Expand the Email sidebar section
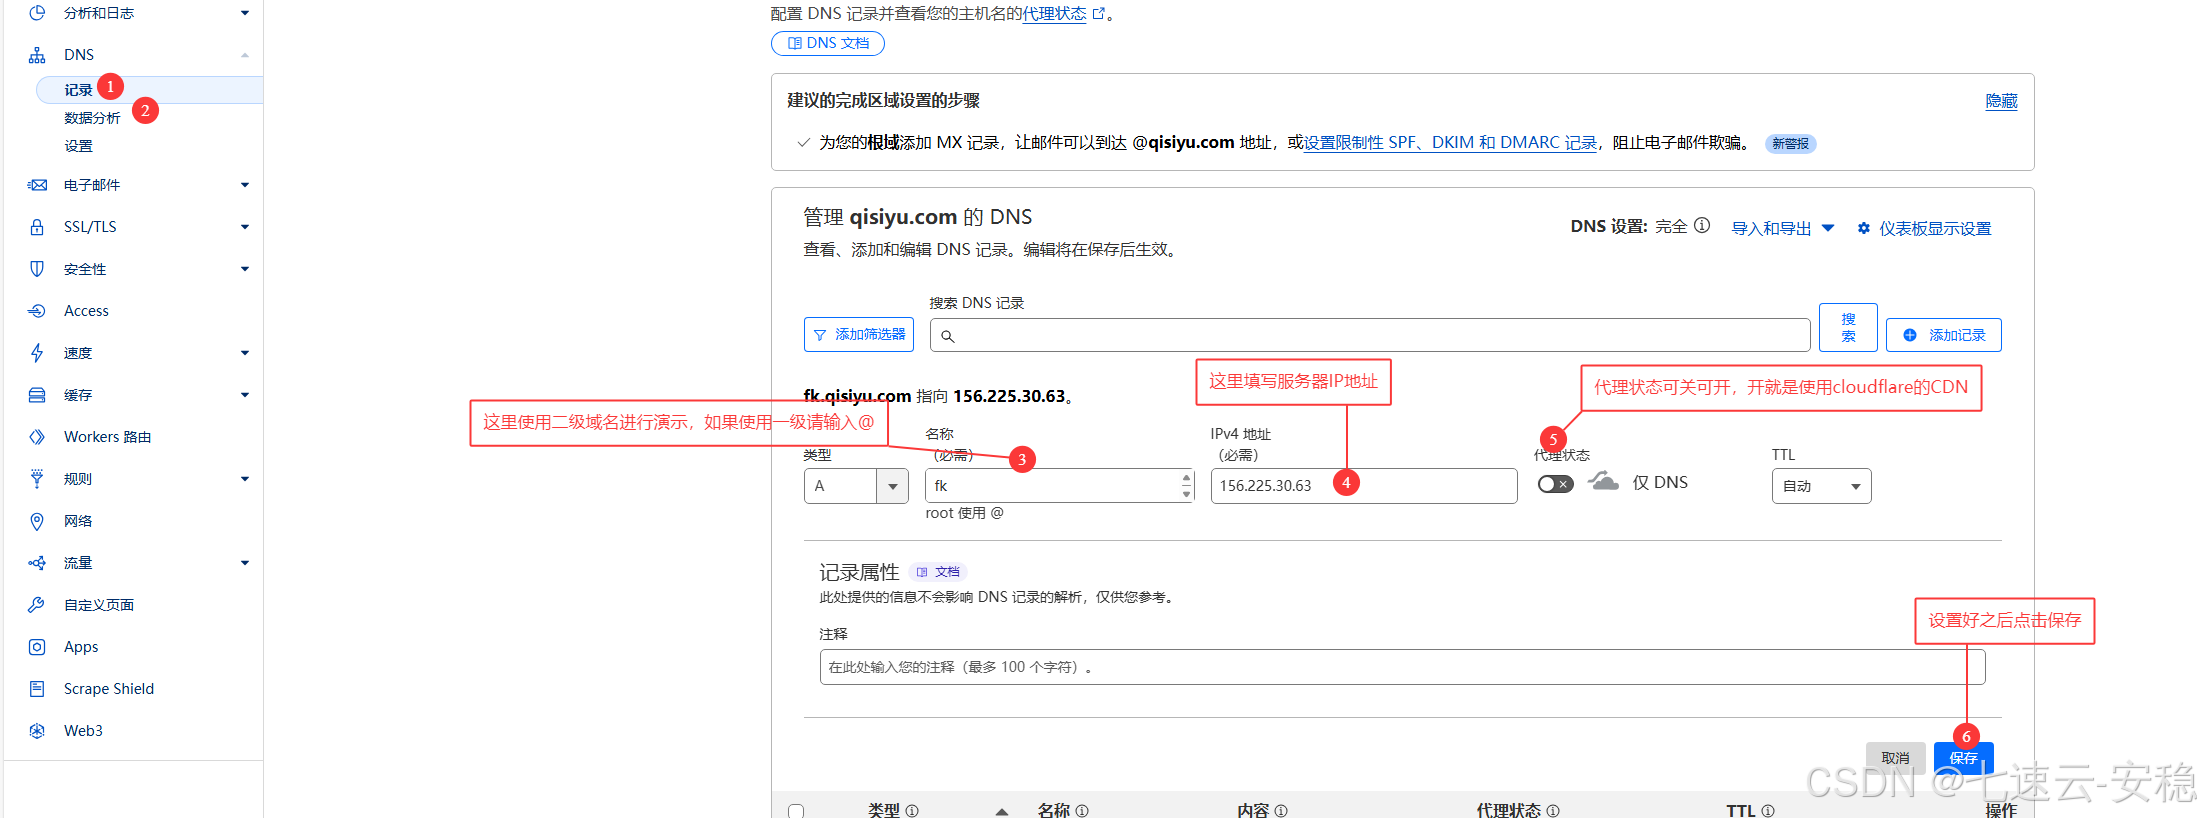The width and height of the screenshot is (2201, 818). pyautogui.click(x=245, y=185)
